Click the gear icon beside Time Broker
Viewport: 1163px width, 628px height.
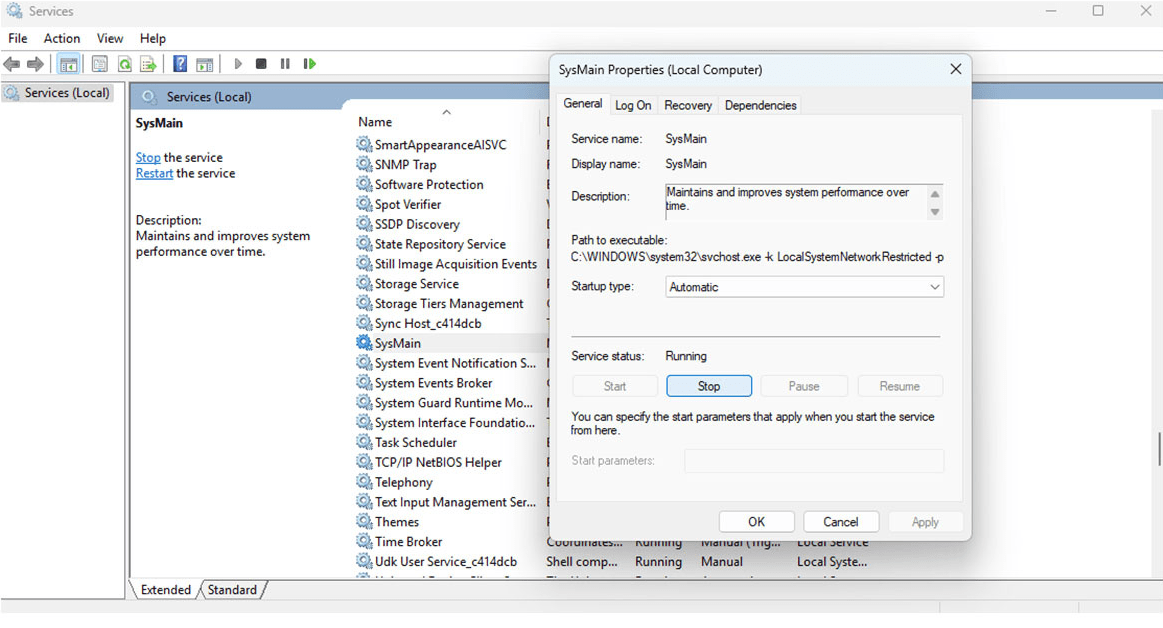[x=364, y=541]
